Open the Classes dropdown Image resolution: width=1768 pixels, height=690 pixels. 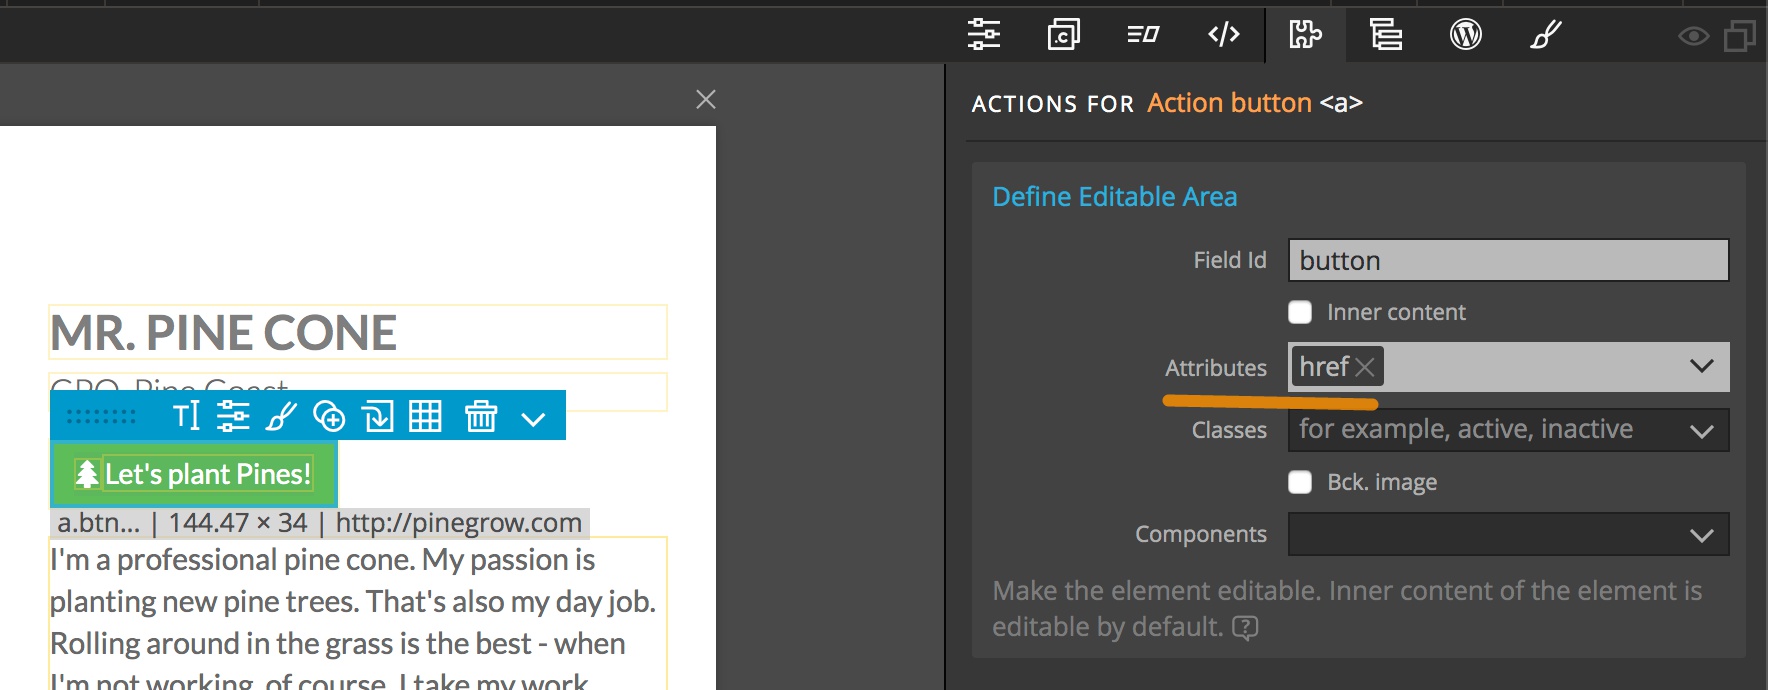[1508, 430]
